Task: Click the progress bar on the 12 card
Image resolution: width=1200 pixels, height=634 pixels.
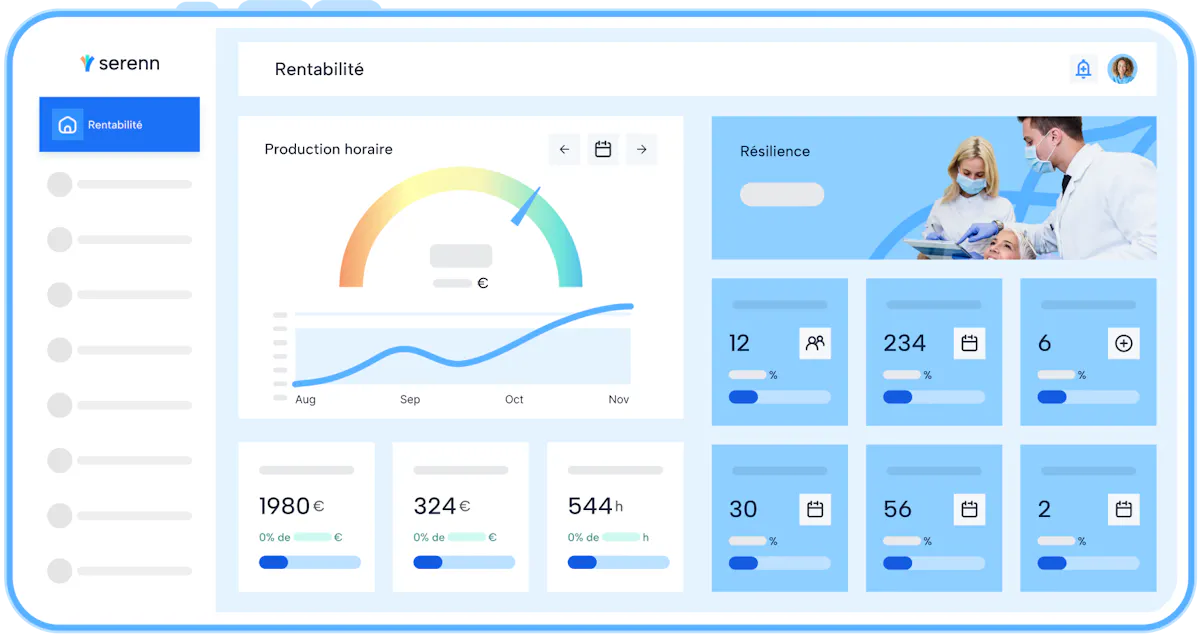Action: [779, 397]
